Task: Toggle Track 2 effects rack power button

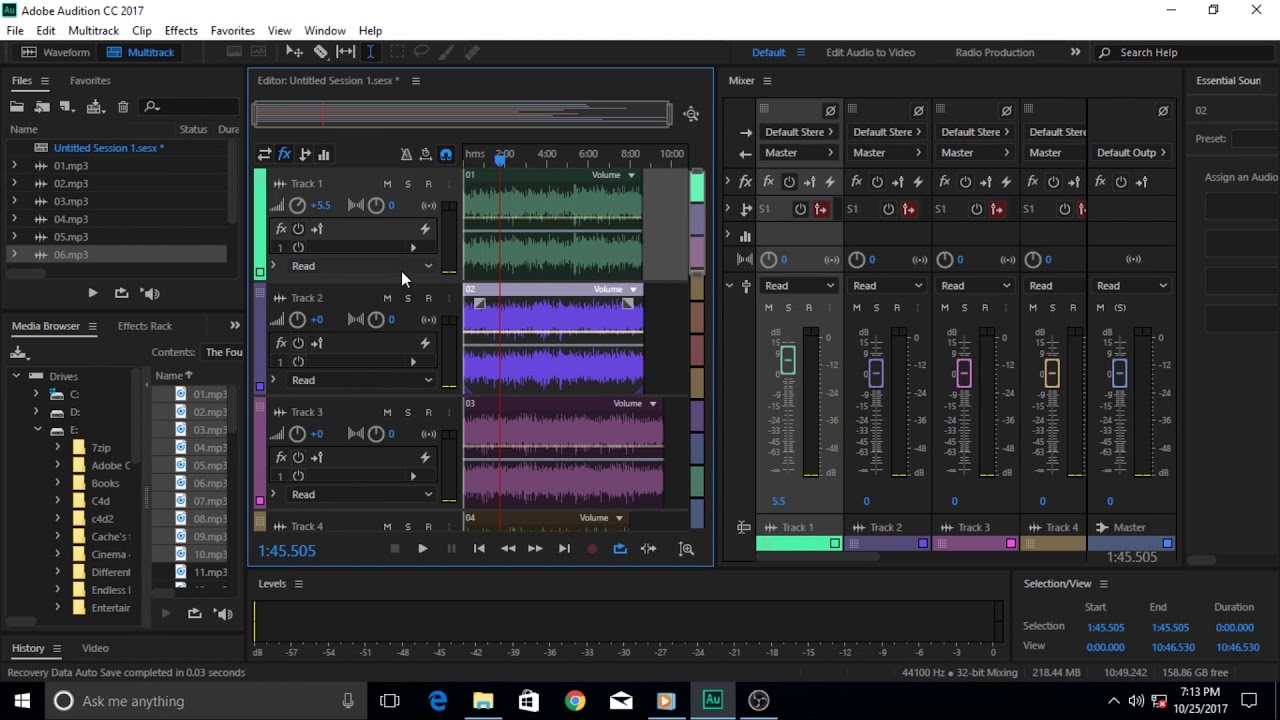Action: coord(298,343)
